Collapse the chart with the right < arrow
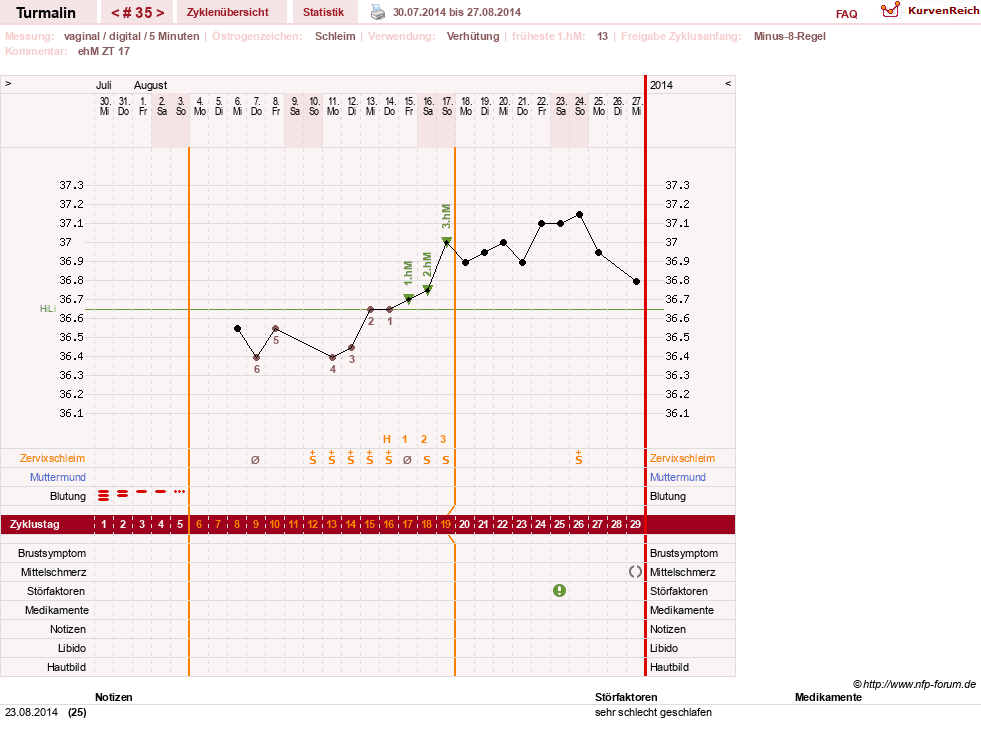The image size is (981, 736). click(728, 83)
